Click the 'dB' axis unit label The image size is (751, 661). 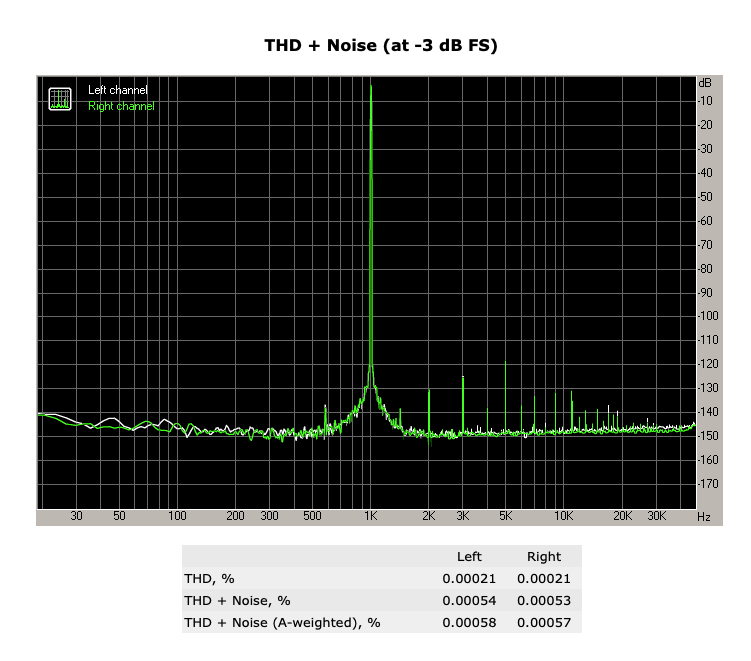[x=705, y=83]
